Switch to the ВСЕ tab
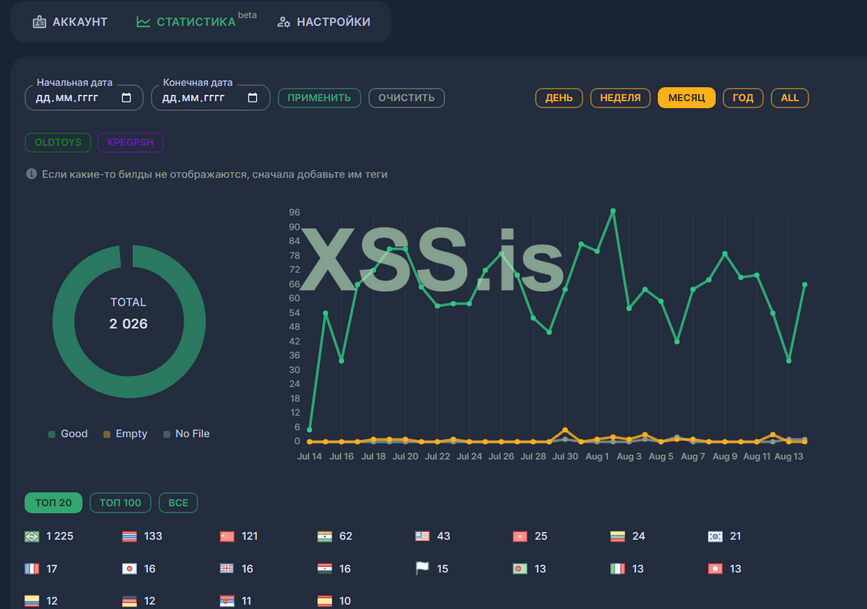867x609 pixels. tap(178, 503)
